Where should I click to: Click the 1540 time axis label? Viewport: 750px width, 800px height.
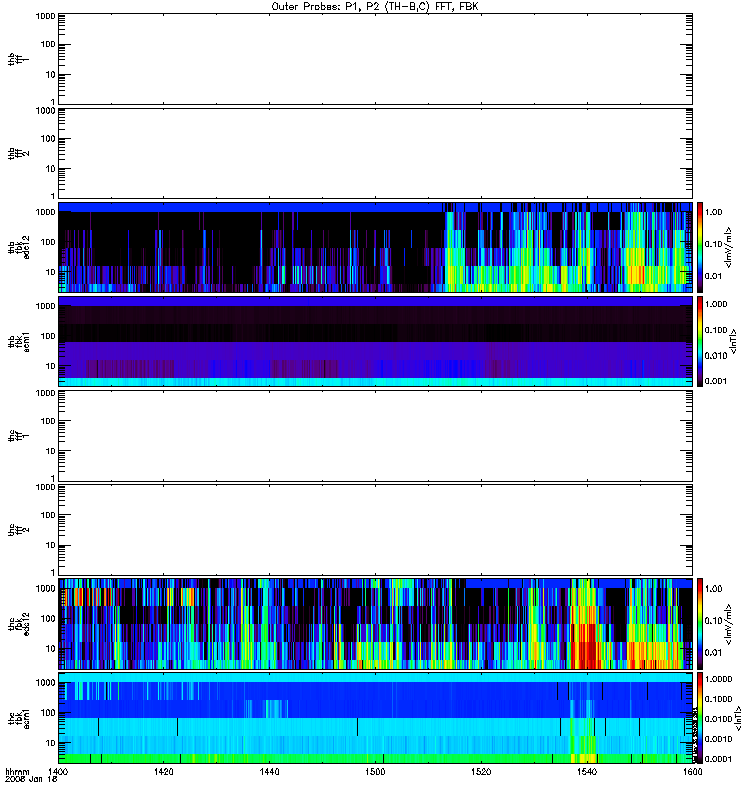[587, 771]
